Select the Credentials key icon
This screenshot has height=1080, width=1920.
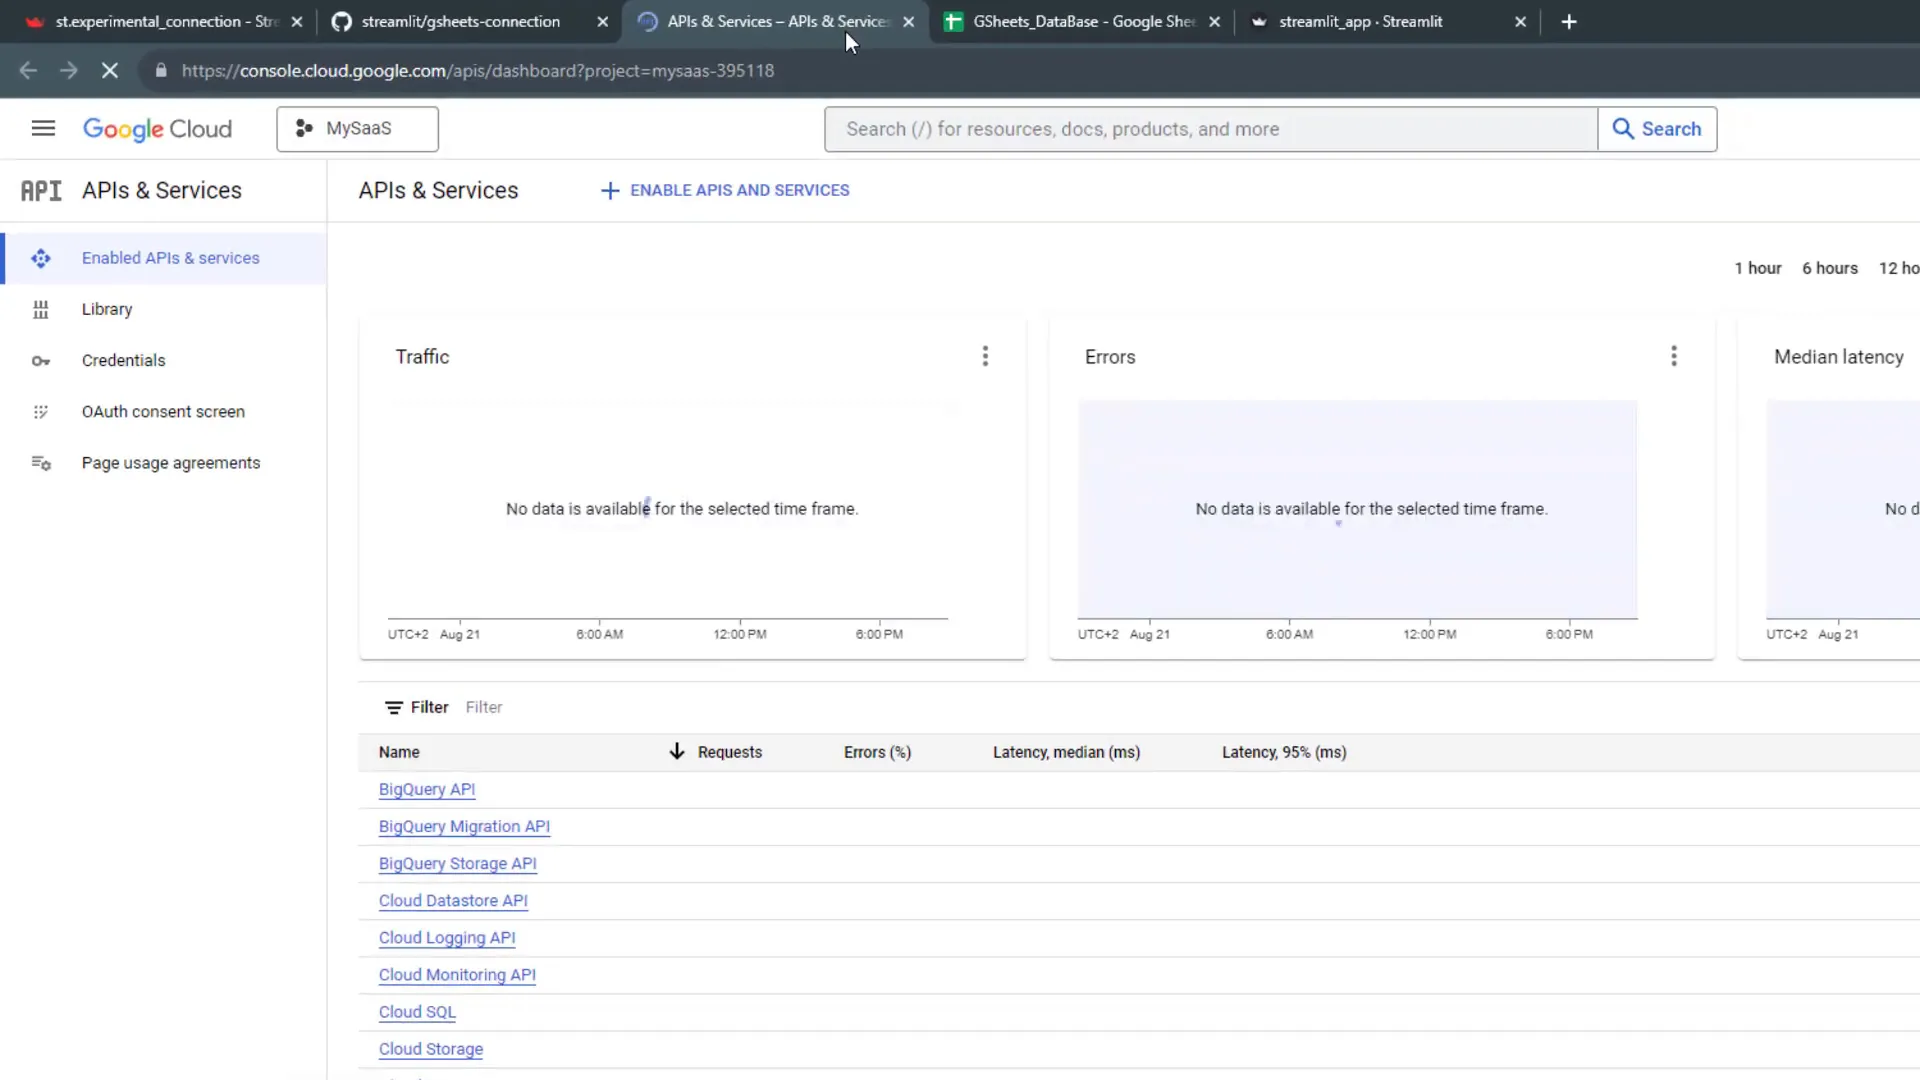[41, 360]
